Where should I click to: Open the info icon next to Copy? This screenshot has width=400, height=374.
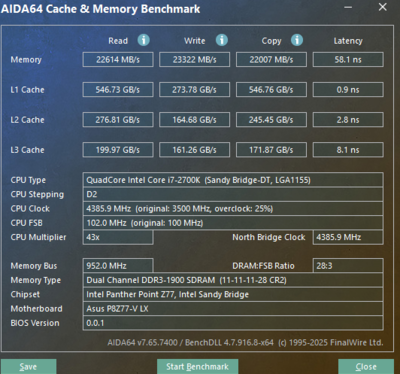point(297,40)
